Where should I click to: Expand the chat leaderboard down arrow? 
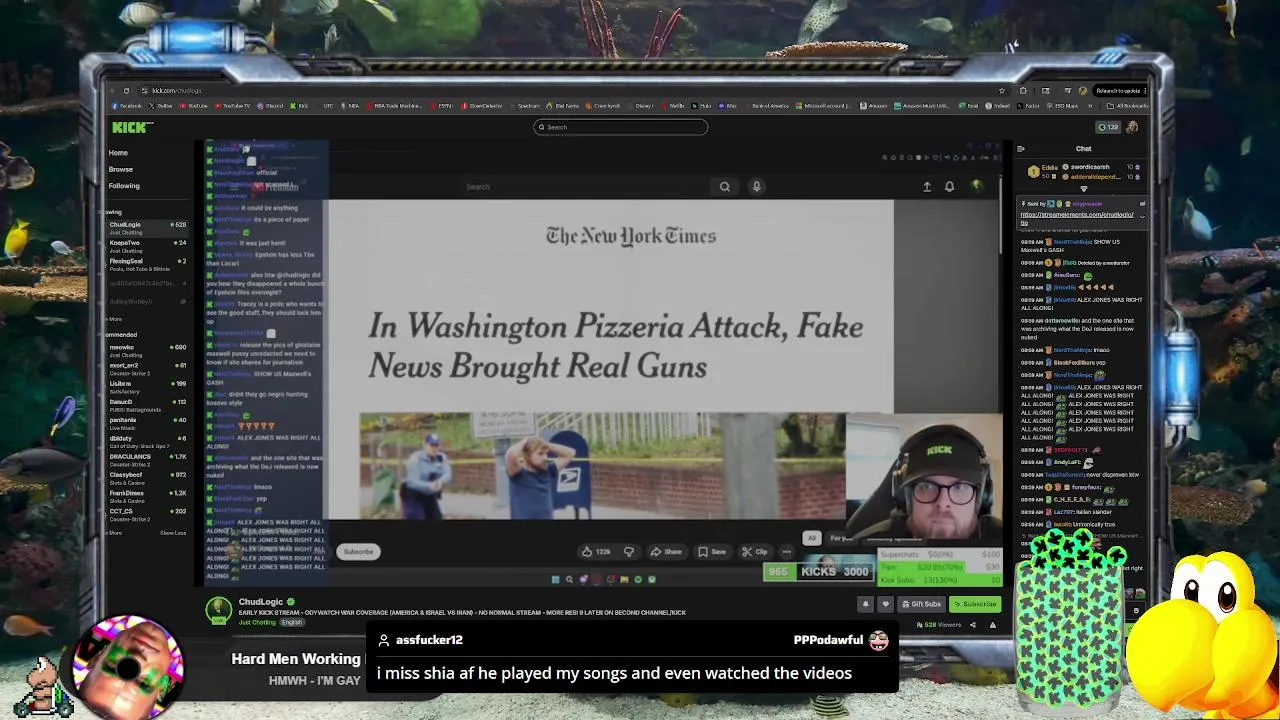[1084, 189]
